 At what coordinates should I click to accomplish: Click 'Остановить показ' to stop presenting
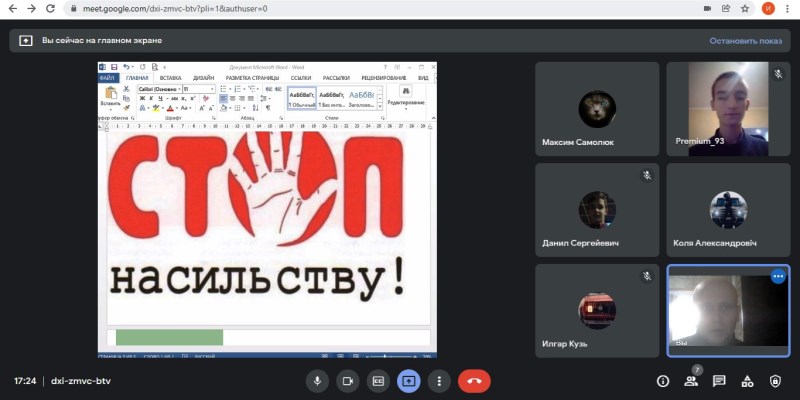click(746, 41)
